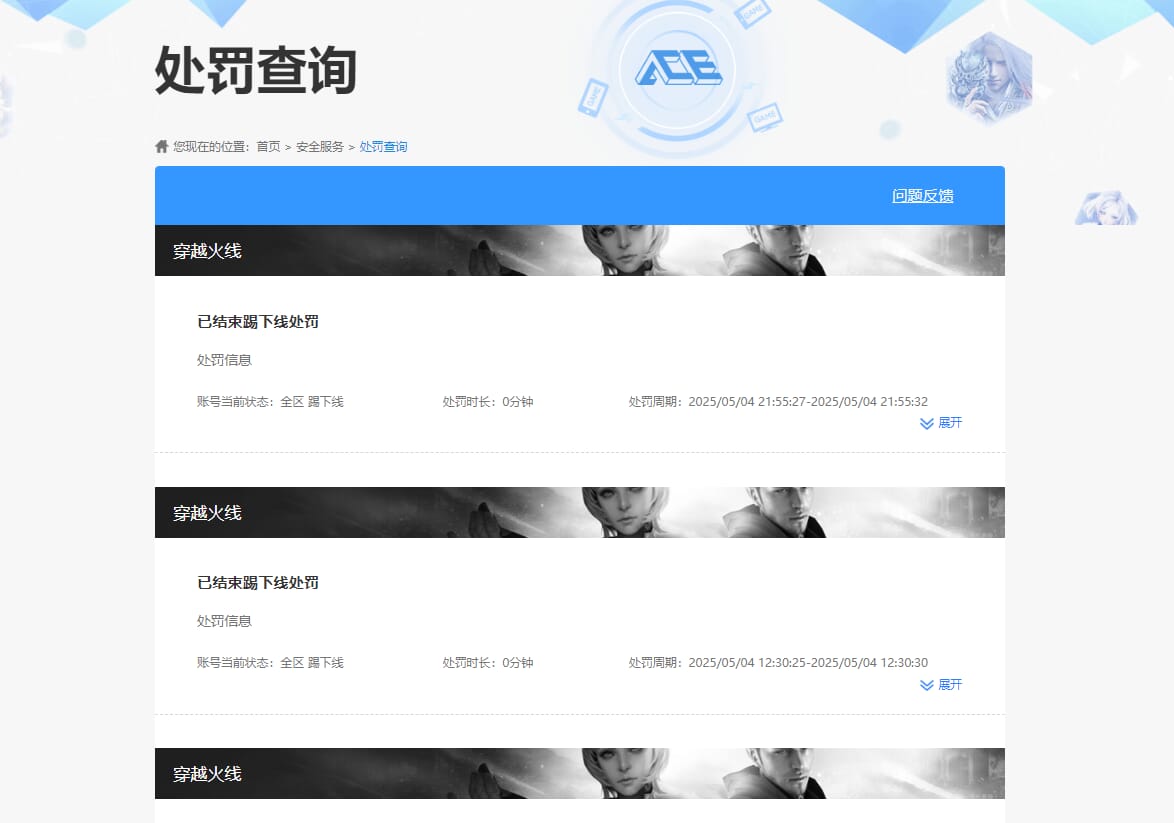This screenshot has width=1174, height=823.
Task: Click 处罚时长: 0分钟 in the second record
Action: pyautogui.click(x=487, y=663)
